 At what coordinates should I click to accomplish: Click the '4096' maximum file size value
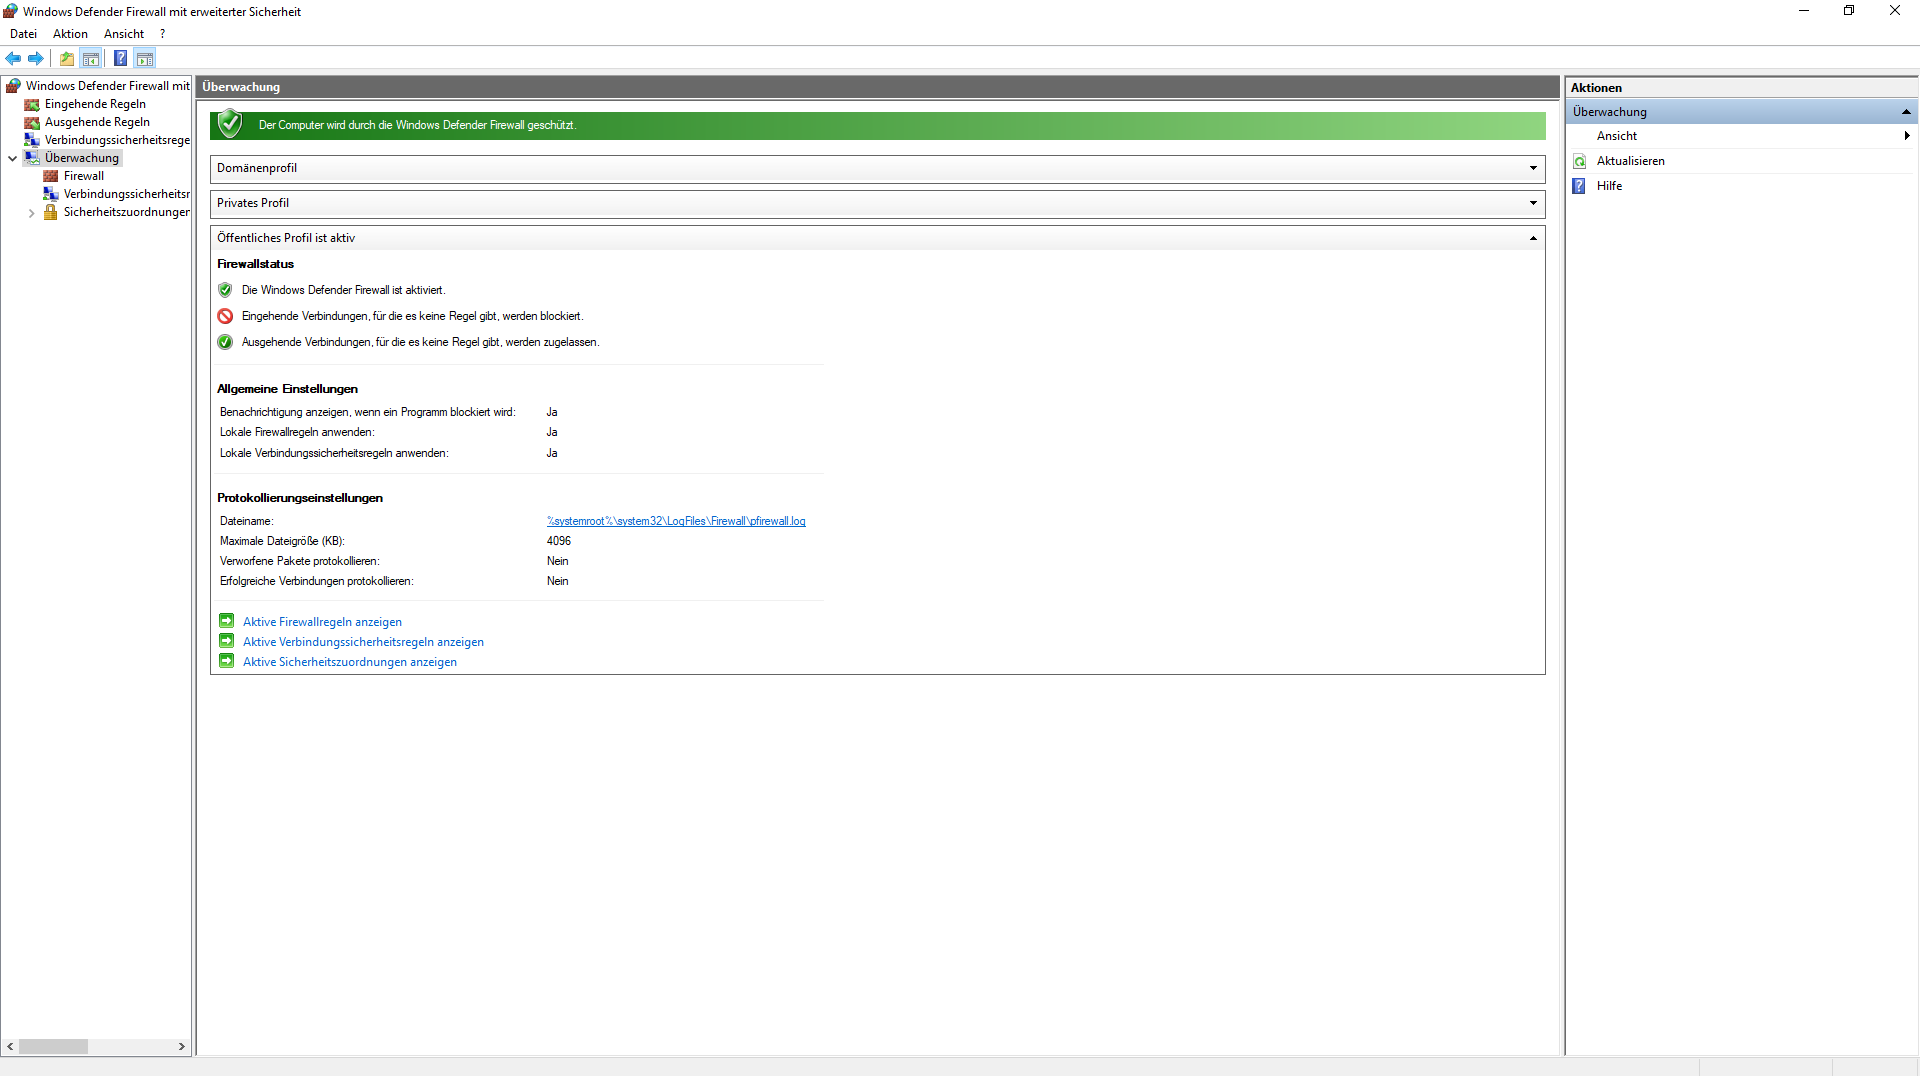(559, 541)
